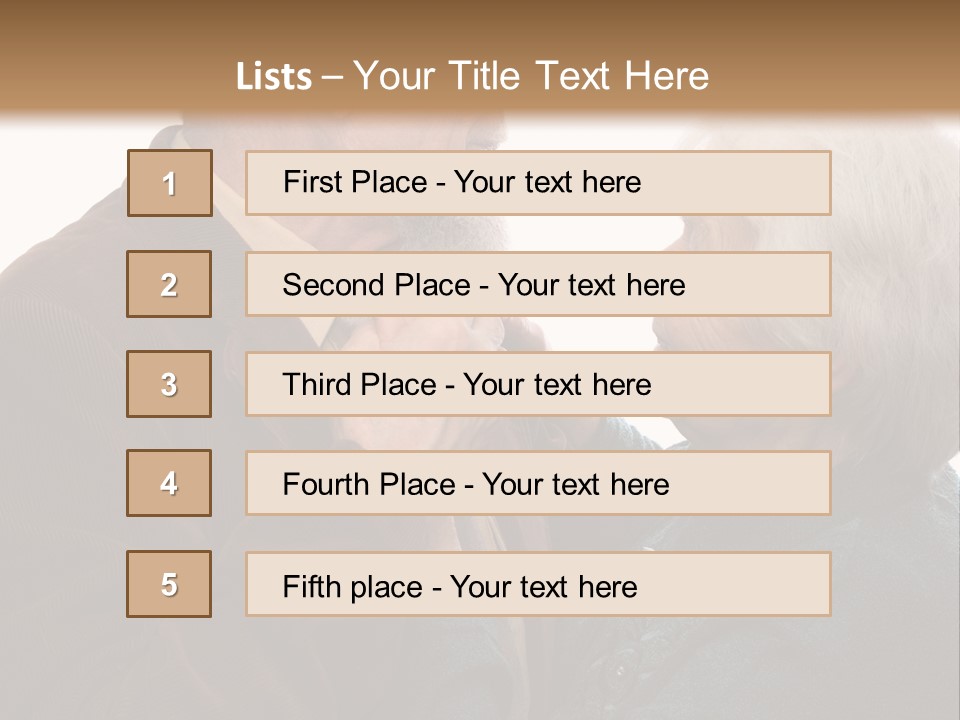Click the bold word Lists in title

273,77
